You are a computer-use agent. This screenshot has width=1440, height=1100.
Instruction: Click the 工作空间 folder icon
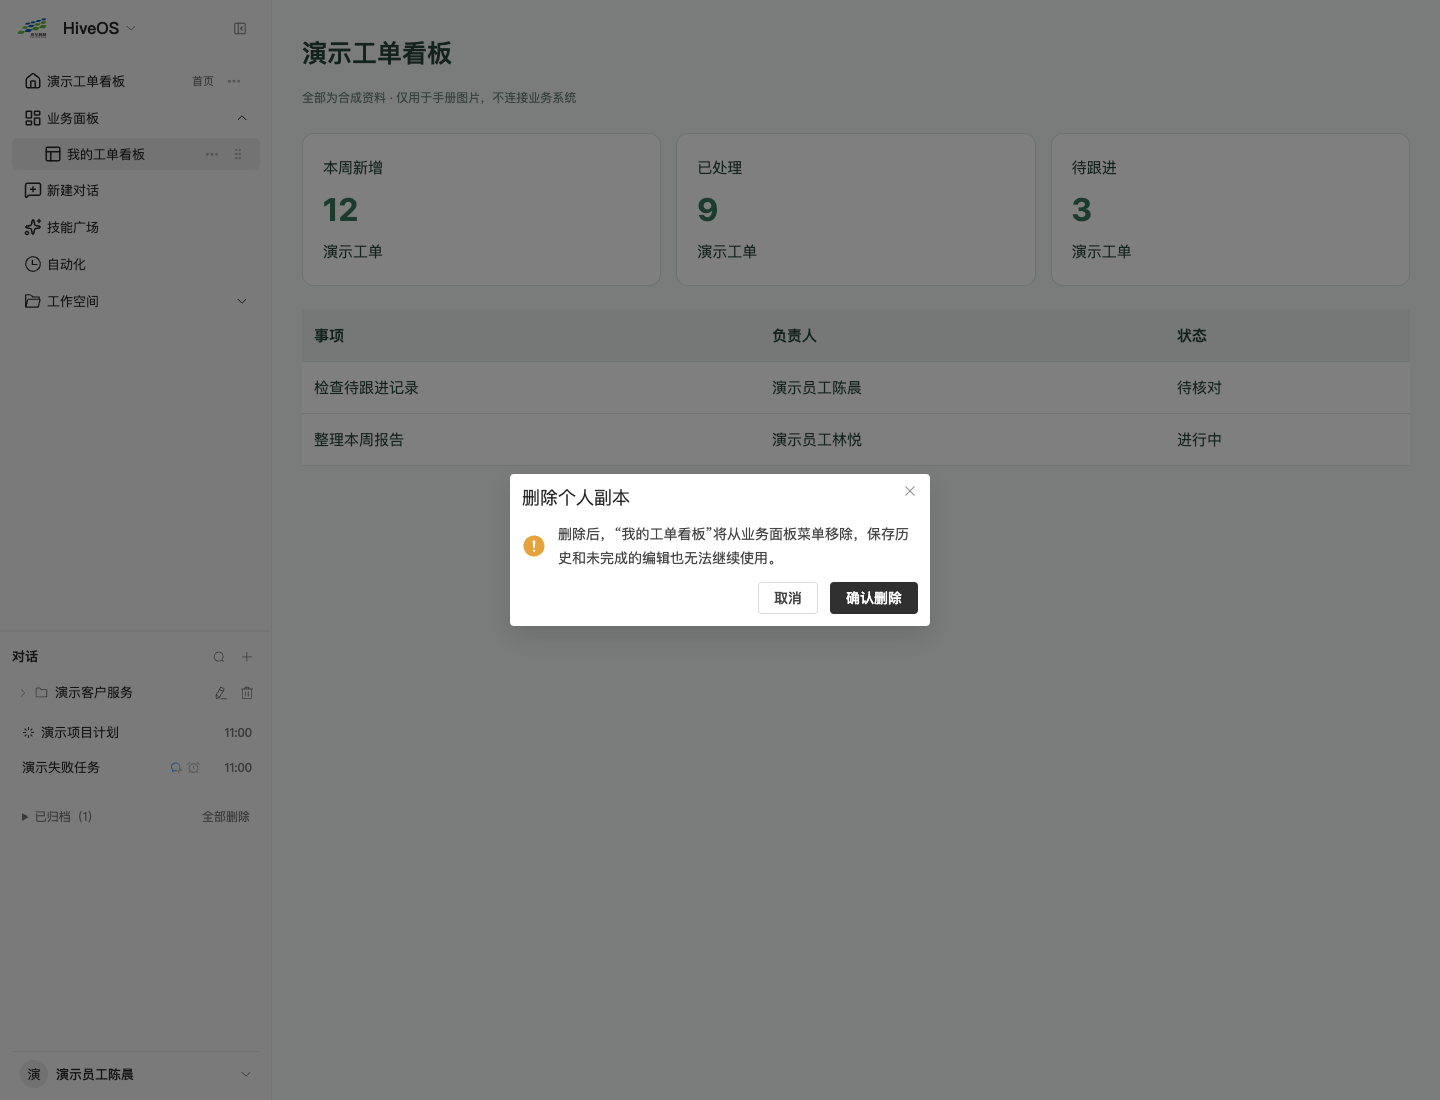(x=33, y=301)
